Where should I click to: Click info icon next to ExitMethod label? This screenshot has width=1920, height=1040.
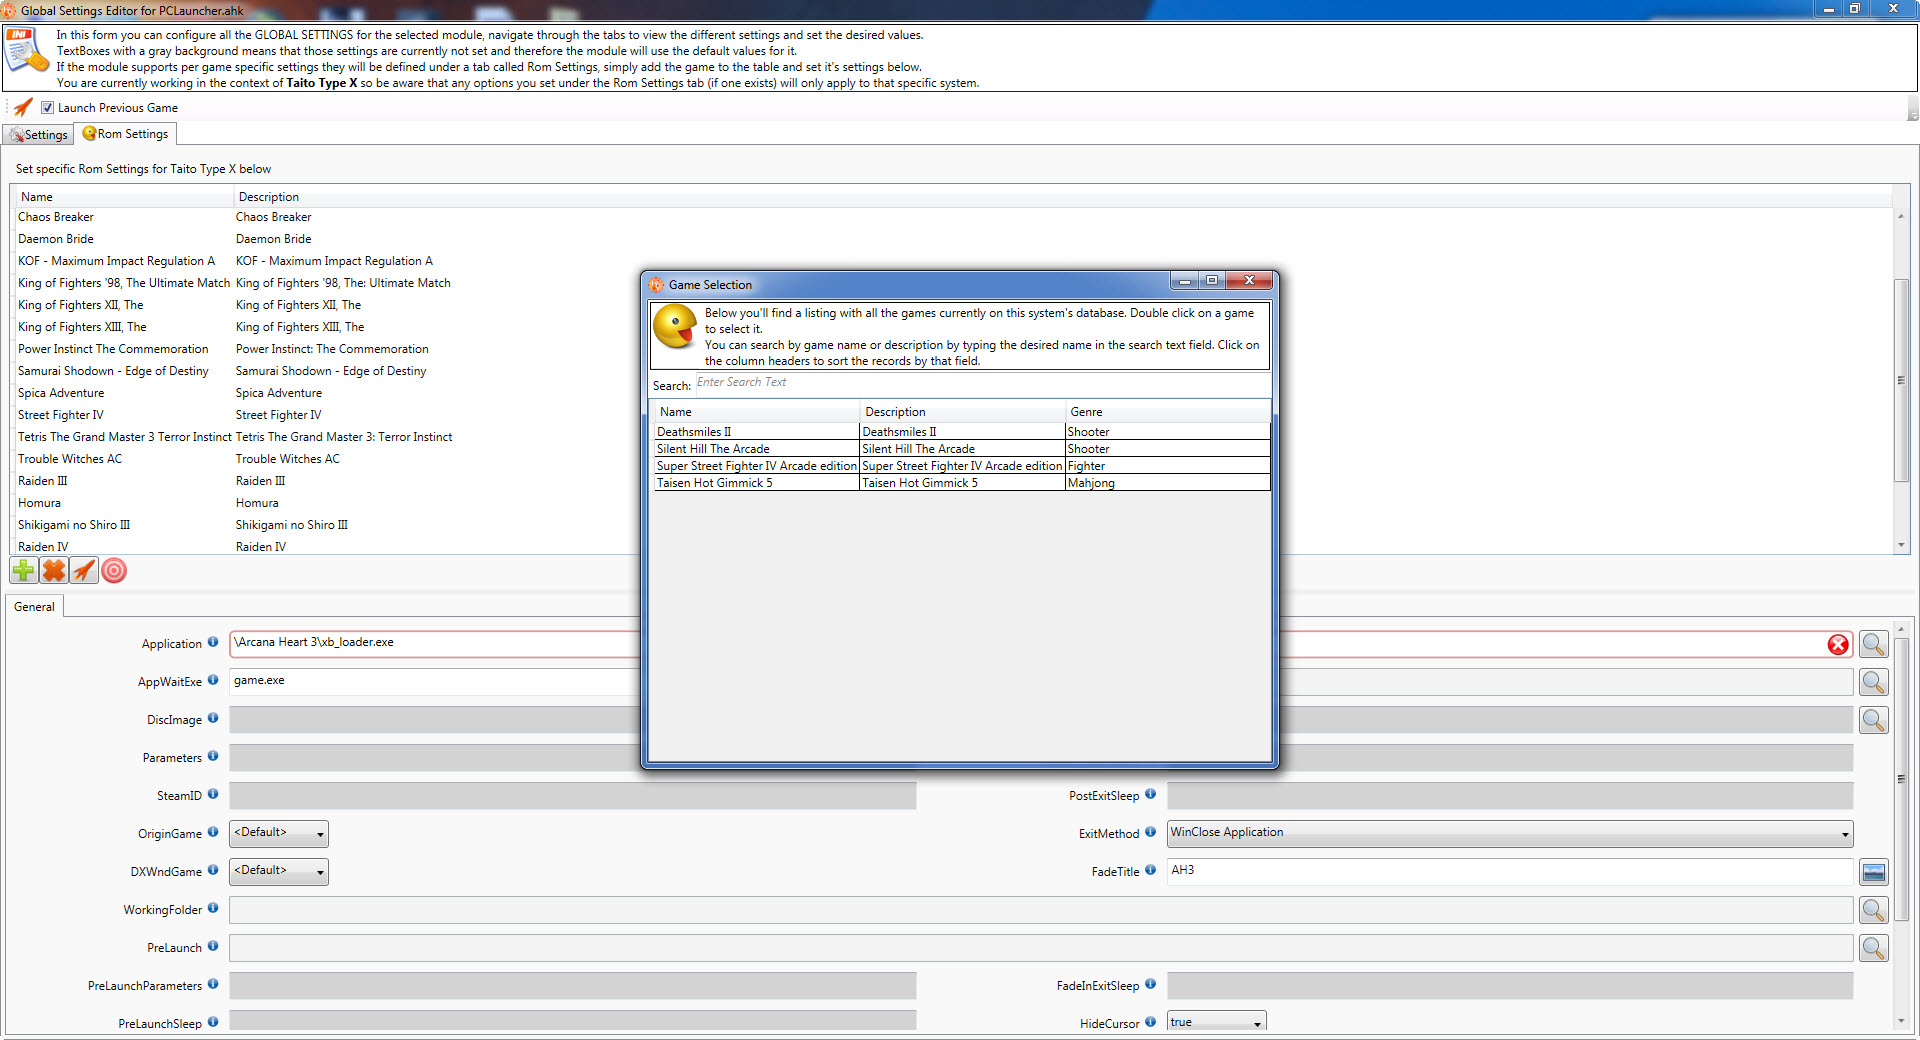click(x=1150, y=832)
